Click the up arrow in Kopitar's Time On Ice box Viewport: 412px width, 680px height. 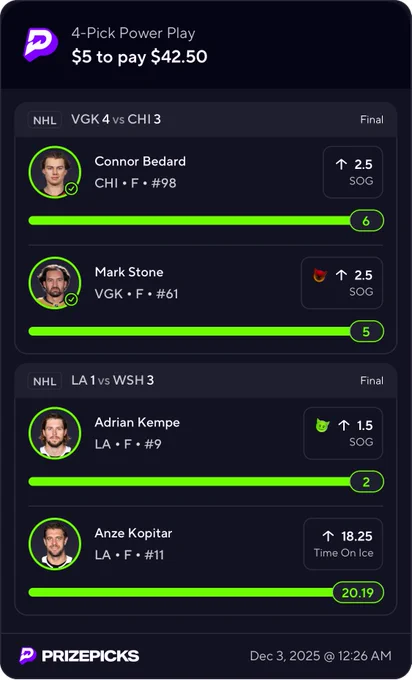[x=328, y=536]
